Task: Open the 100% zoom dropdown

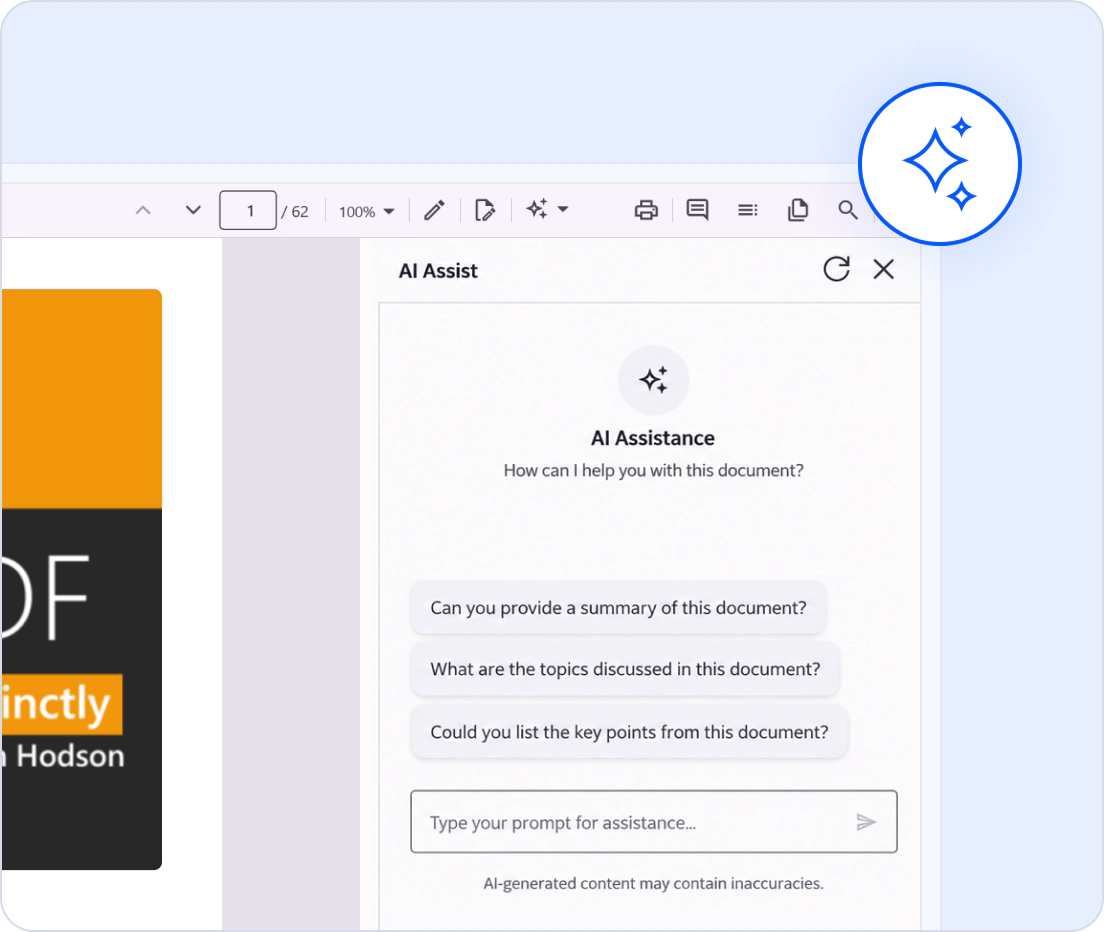Action: pos(366,211)
